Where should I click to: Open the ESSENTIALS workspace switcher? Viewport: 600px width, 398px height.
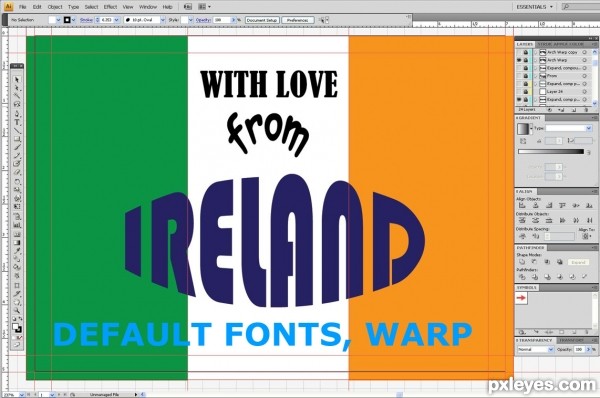point(535,7)
